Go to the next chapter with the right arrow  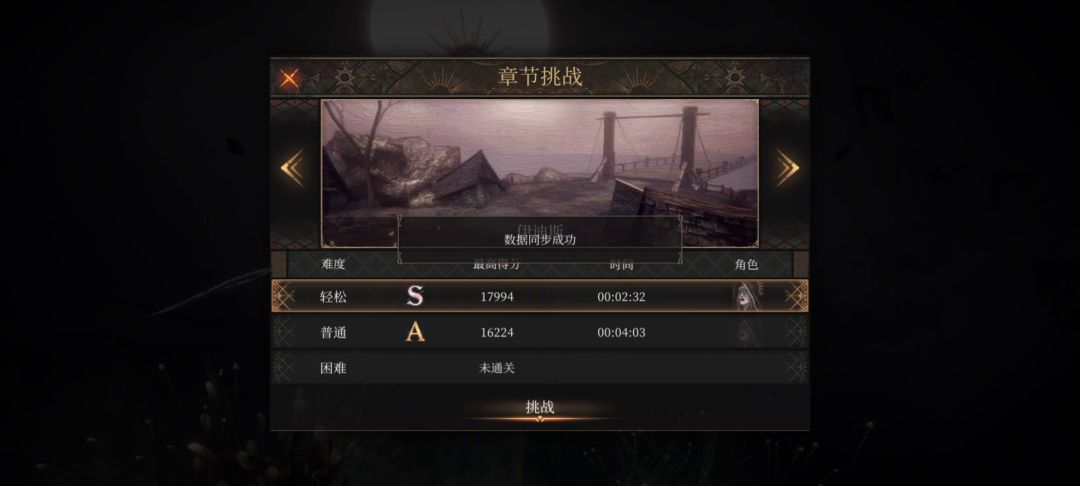point(787,168)
